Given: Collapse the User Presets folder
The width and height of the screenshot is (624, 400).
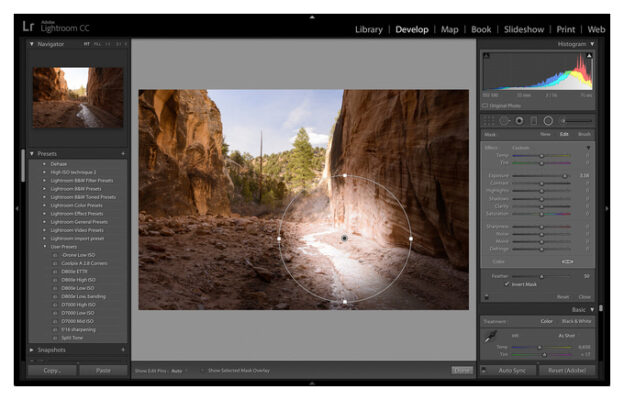Looking at the screenshot, I should point(45,247).
